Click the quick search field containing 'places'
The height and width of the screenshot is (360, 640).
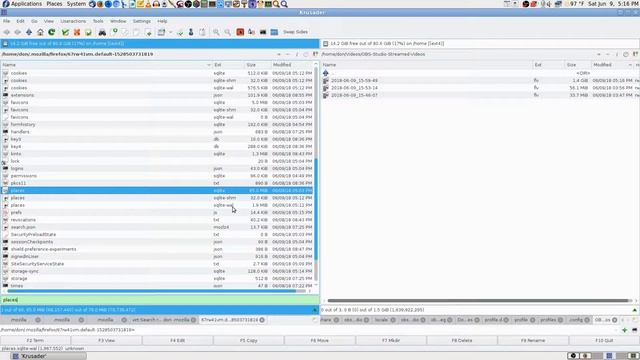[160, 300]
